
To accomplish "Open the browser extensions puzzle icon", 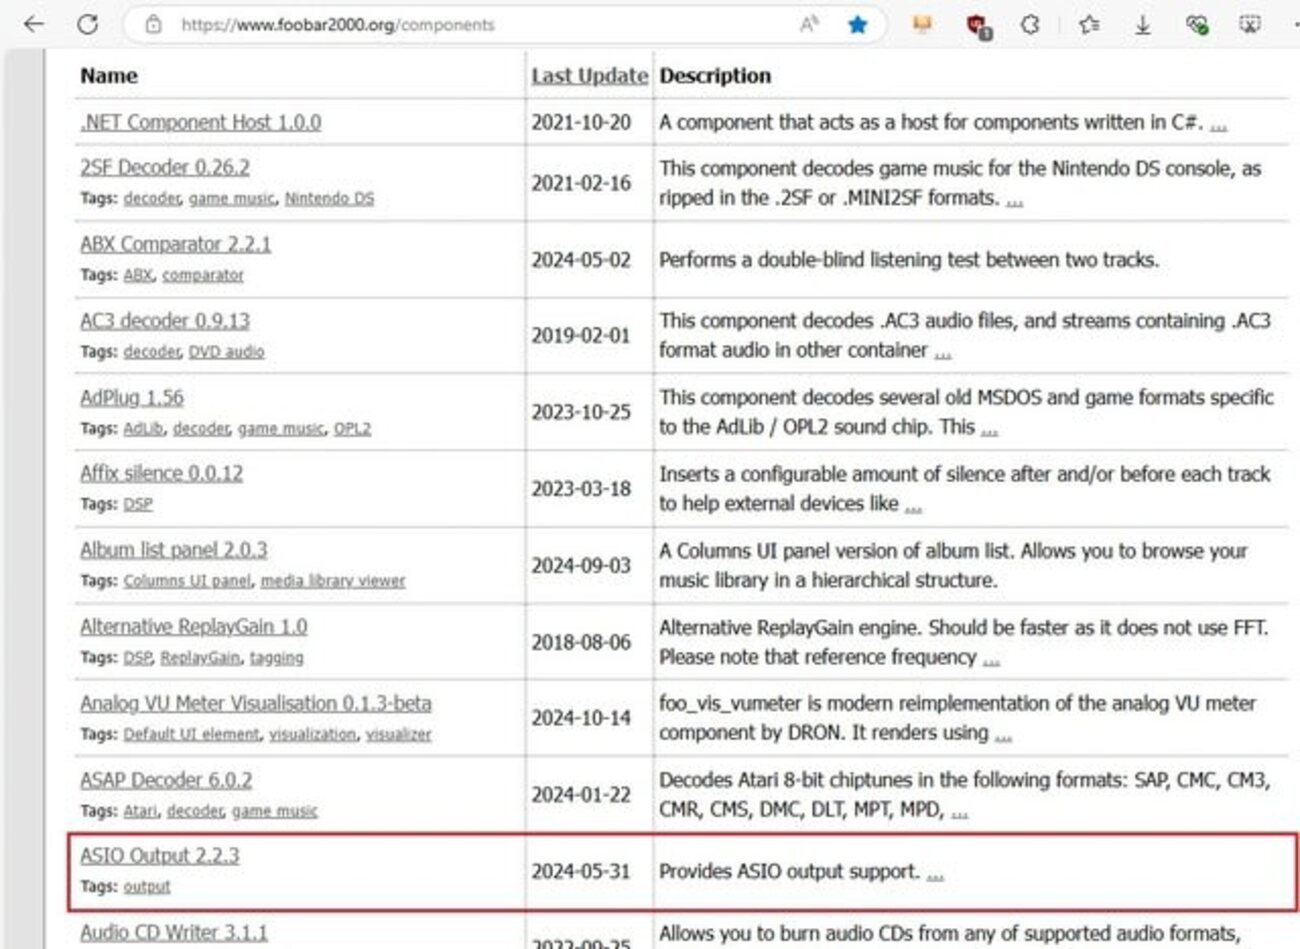I will [1030, 25].
